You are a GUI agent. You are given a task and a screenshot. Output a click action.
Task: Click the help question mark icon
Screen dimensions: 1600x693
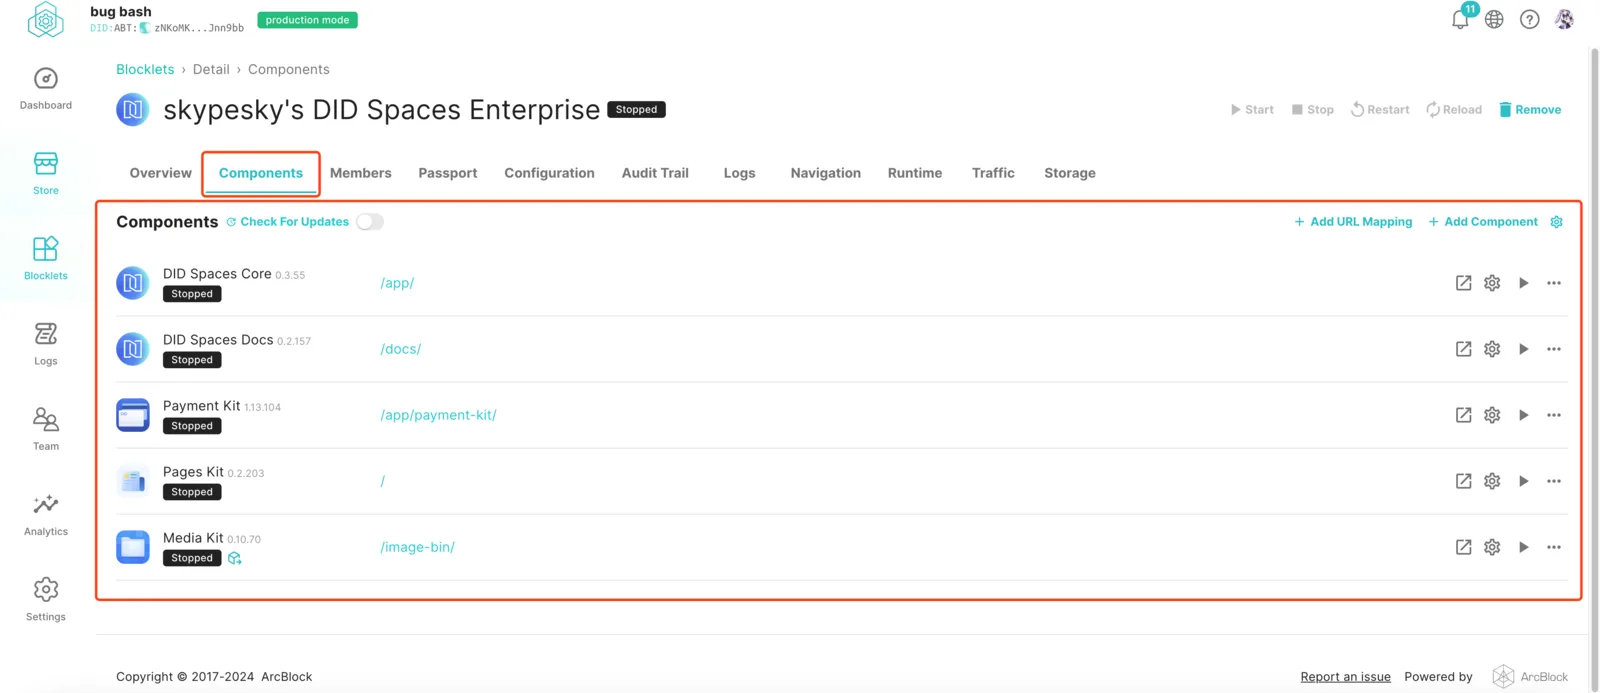click(1529, 19)
